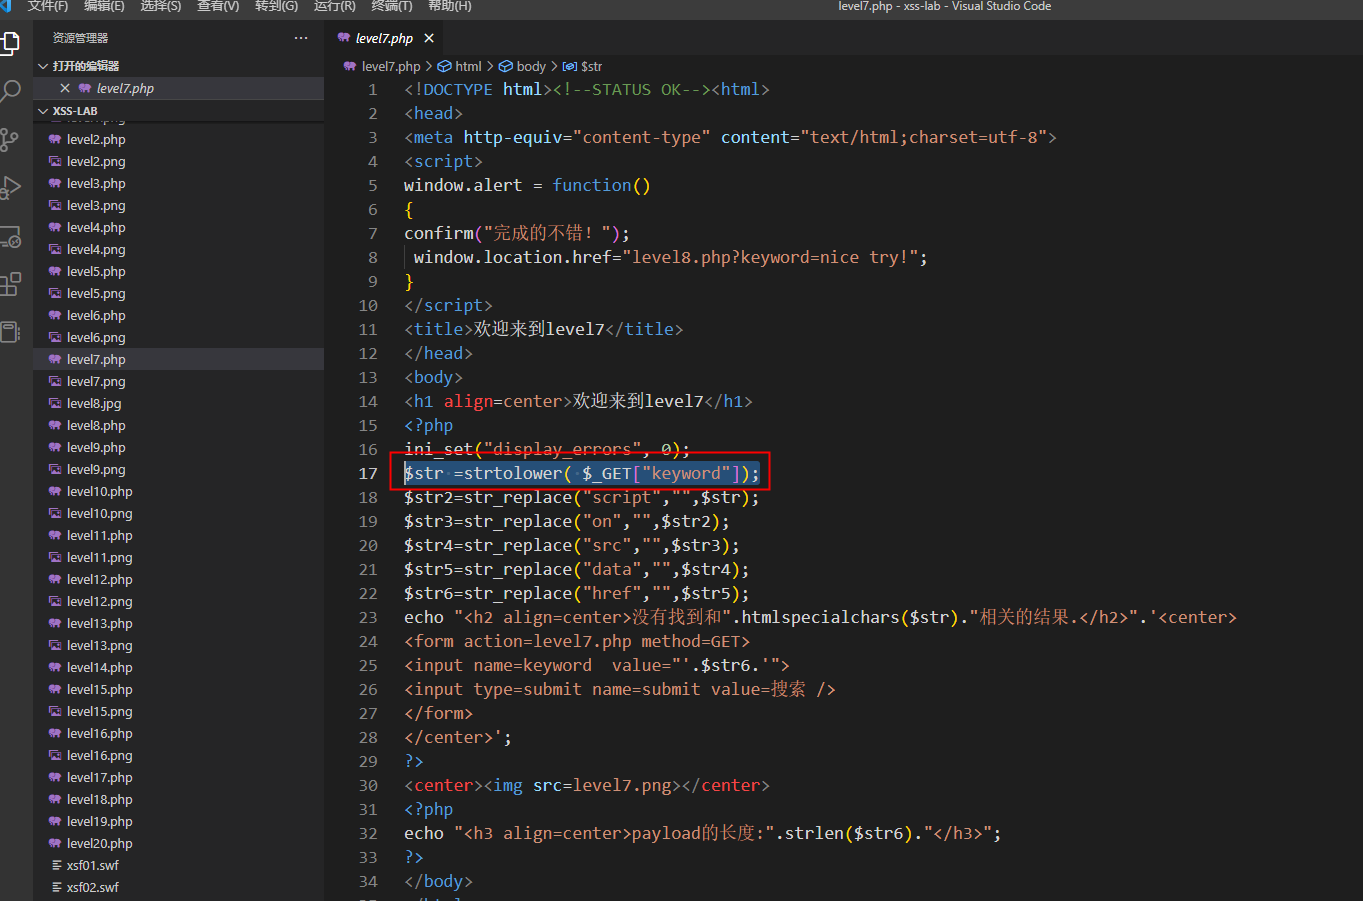This screenshot has width=1363, height=901.
Task: Click the $str breadcrumb segment
Action: [x=591, y=66]
